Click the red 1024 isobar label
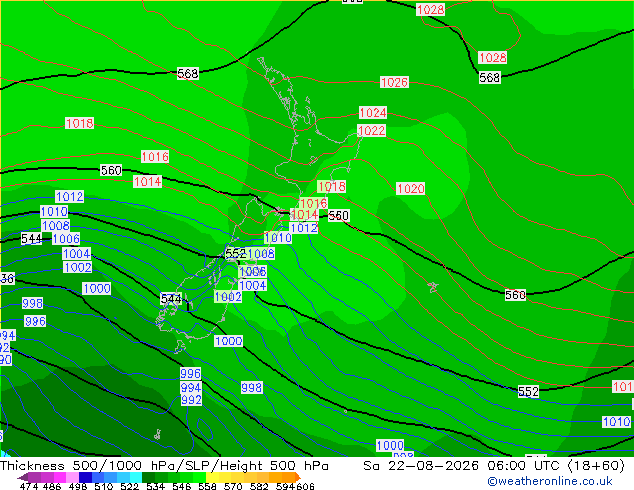Screen dimensions: 634x490 tap(373, 112)
